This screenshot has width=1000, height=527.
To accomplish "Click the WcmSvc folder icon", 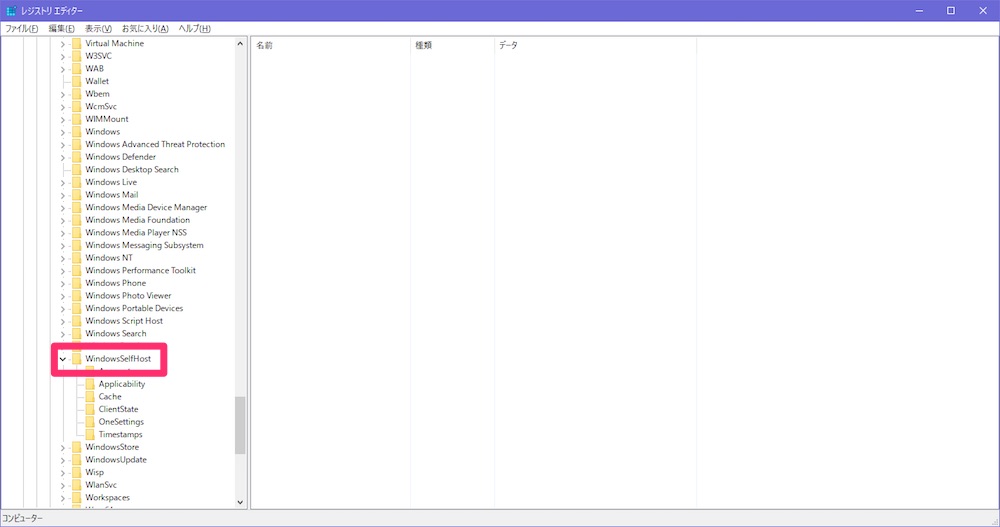I will tap(77, 107).
